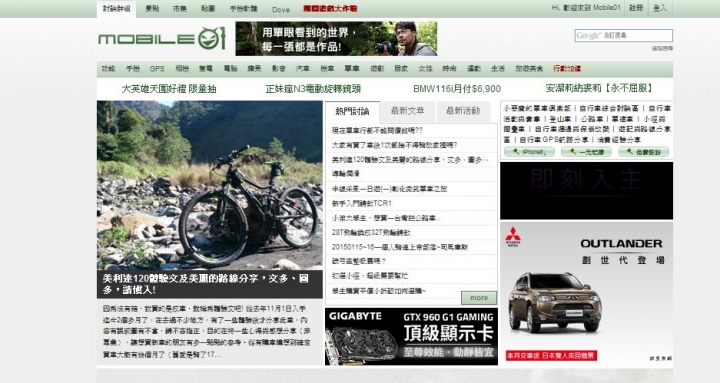
Task: Click the Mitsubishi logo in the Outlander ad
Action: coord(513,237)
